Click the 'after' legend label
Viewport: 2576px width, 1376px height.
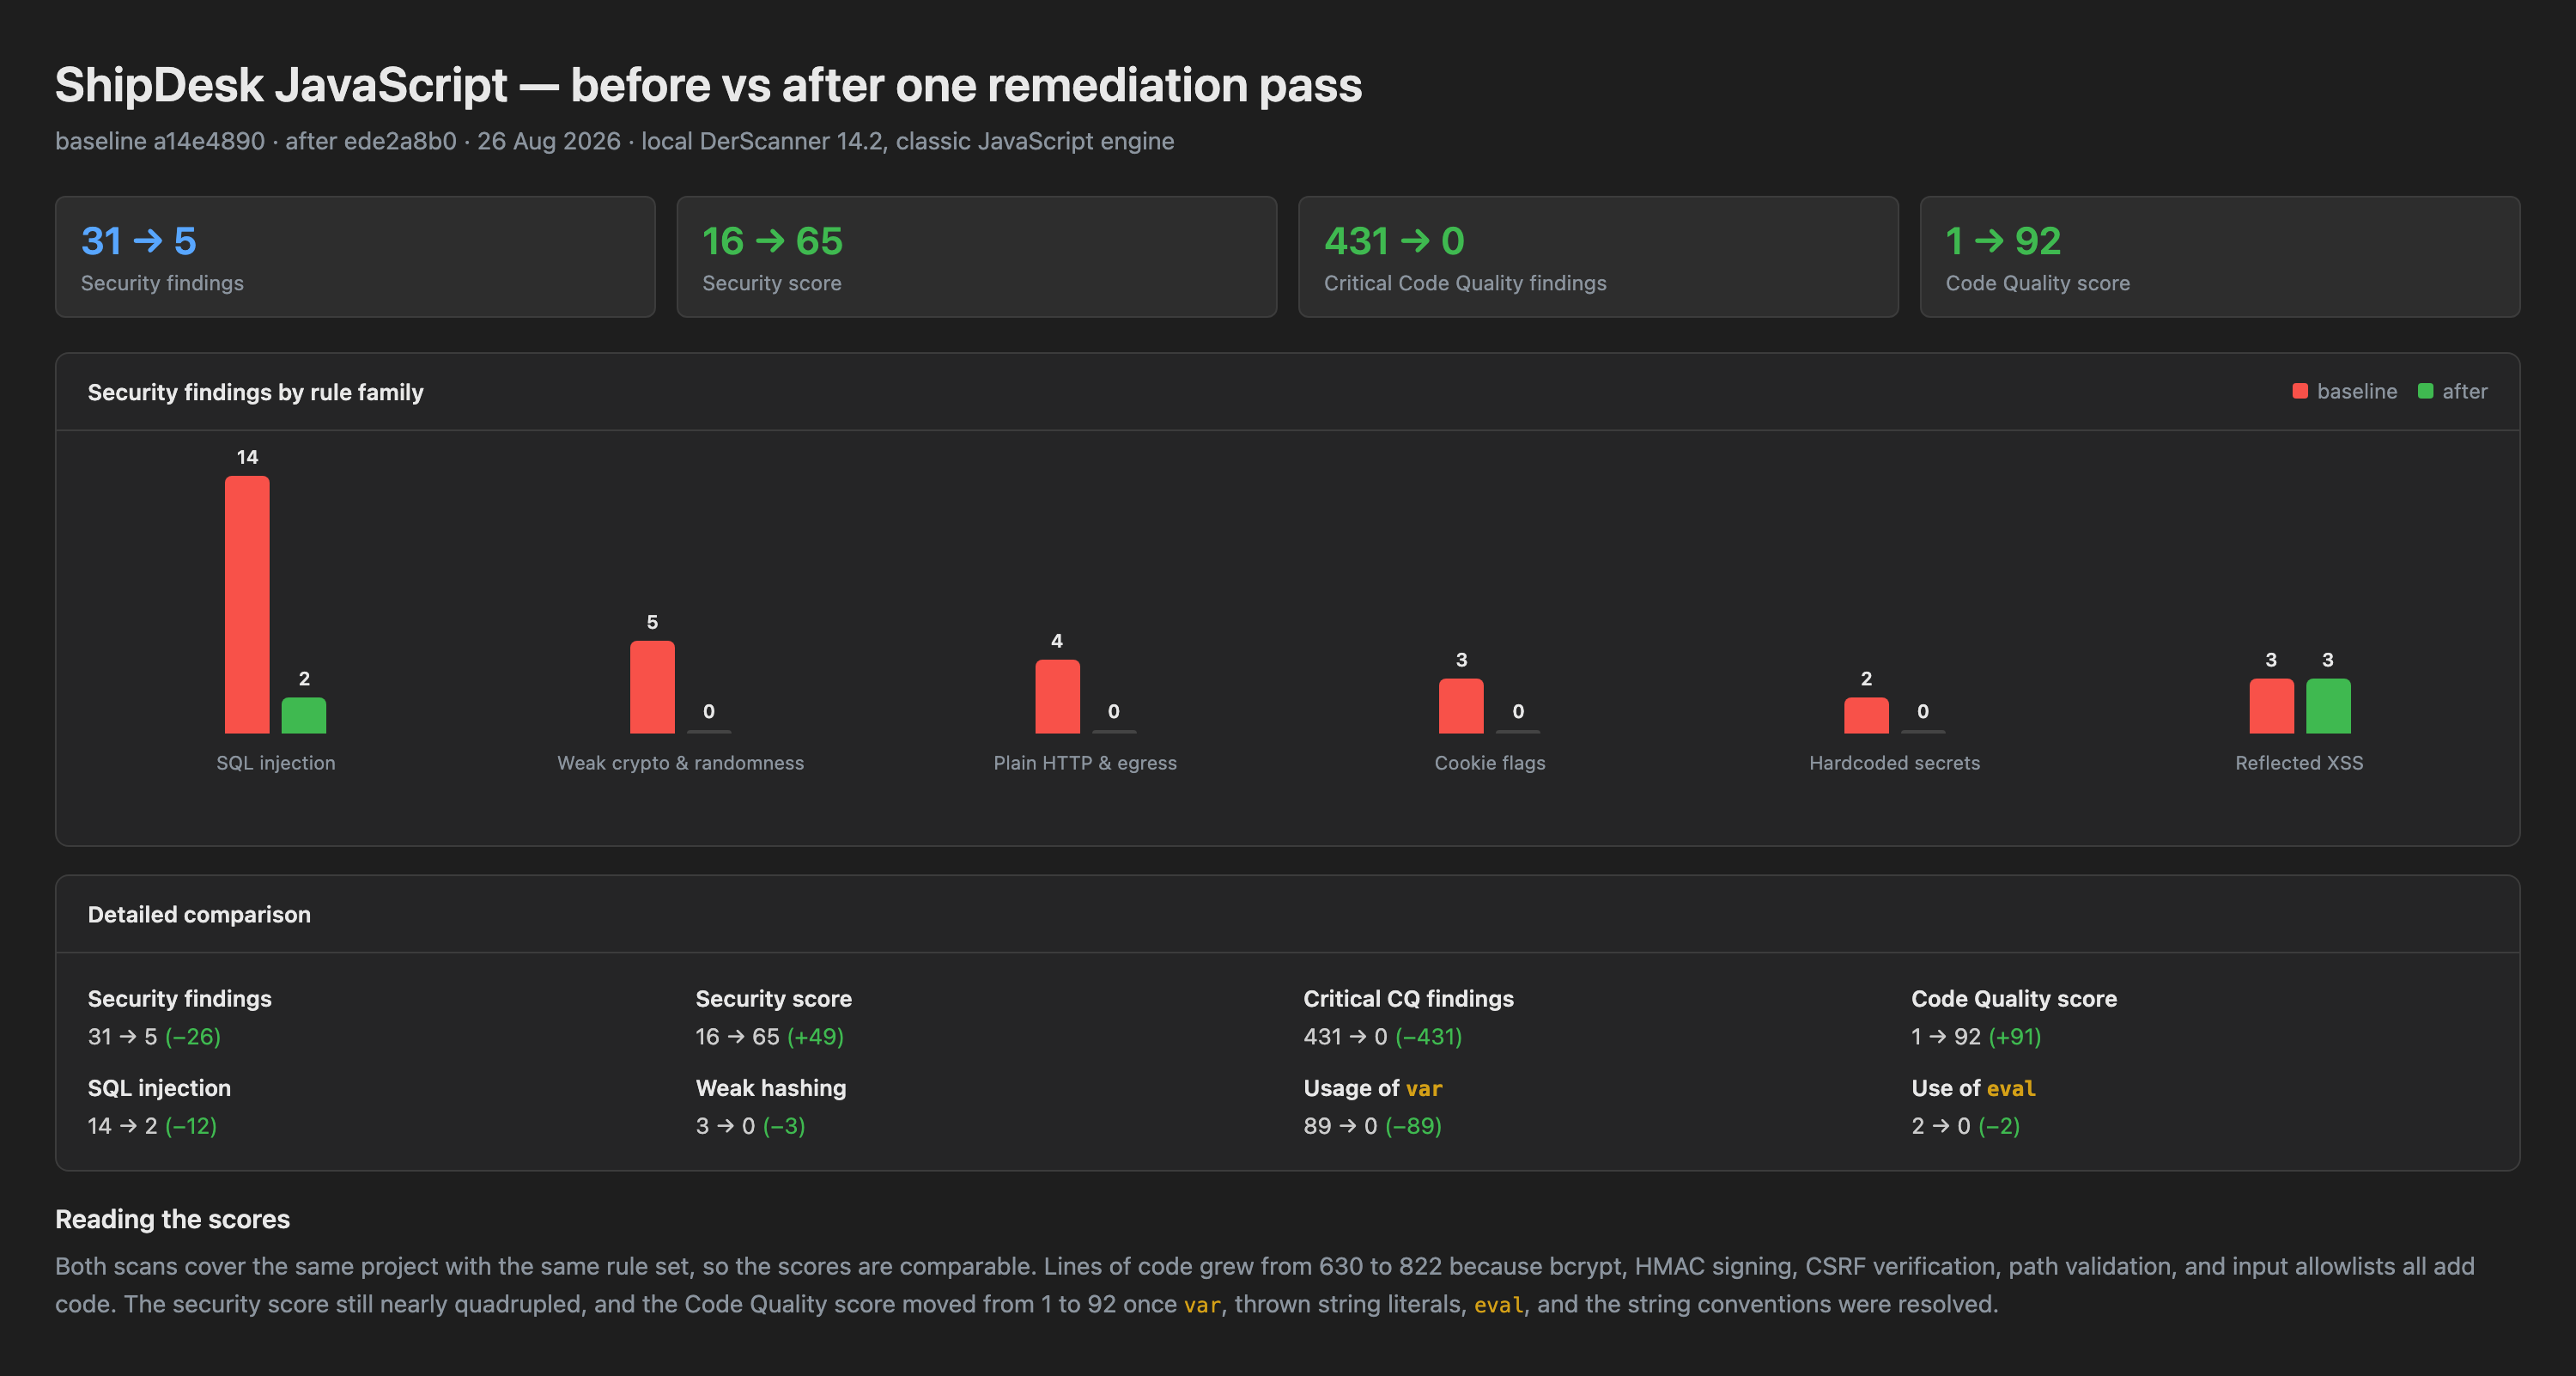coord(2464,391)
